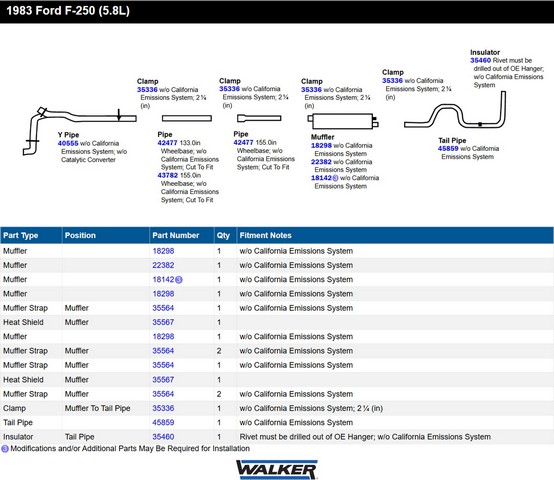The image size is (554, 480).
Task: Open muffler 22382 link in the diagram
Action: 321,162
